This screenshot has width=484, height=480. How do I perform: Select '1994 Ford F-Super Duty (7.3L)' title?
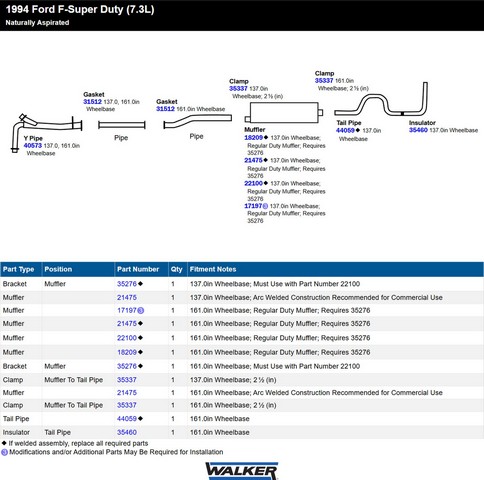[x=80, y=9]
